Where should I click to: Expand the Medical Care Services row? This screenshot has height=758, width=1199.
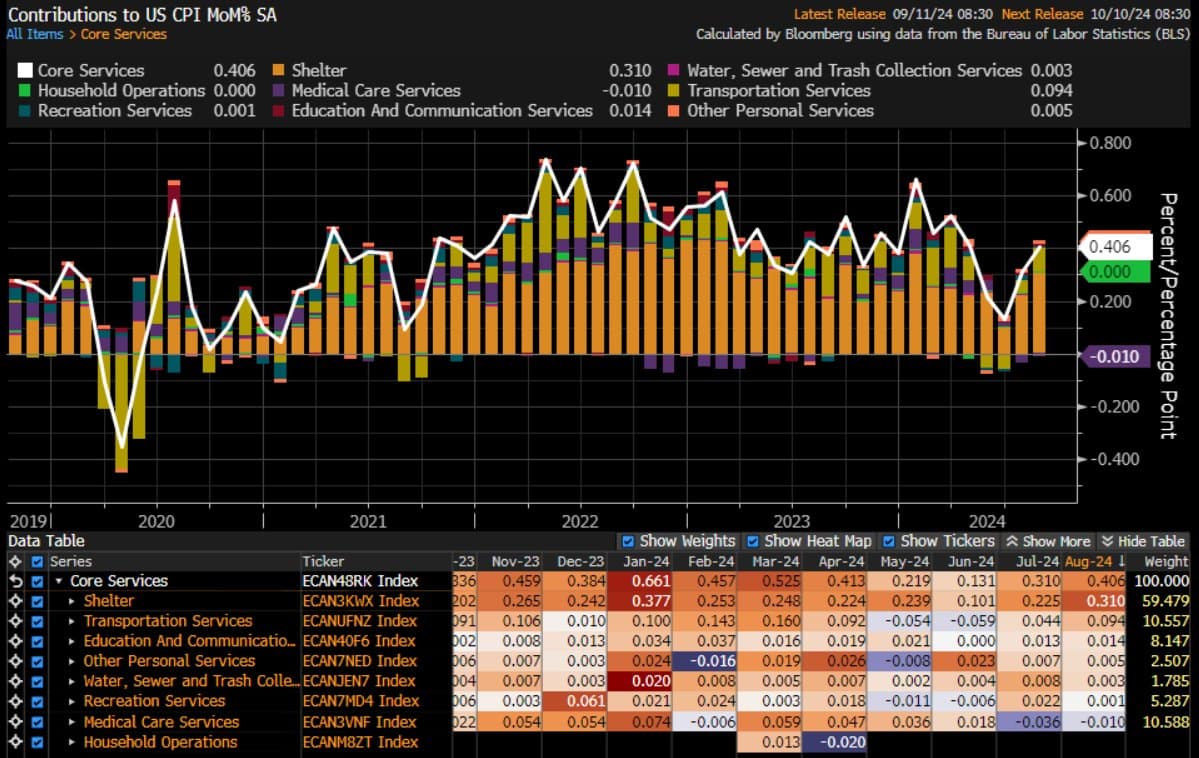tap(72, 722)
